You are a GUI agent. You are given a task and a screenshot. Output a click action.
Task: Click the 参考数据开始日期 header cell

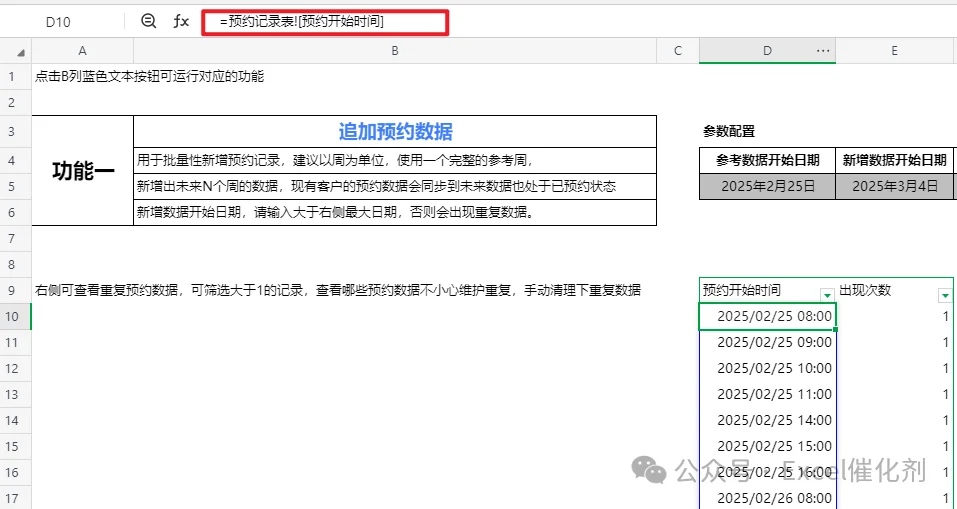click(767, 160)
